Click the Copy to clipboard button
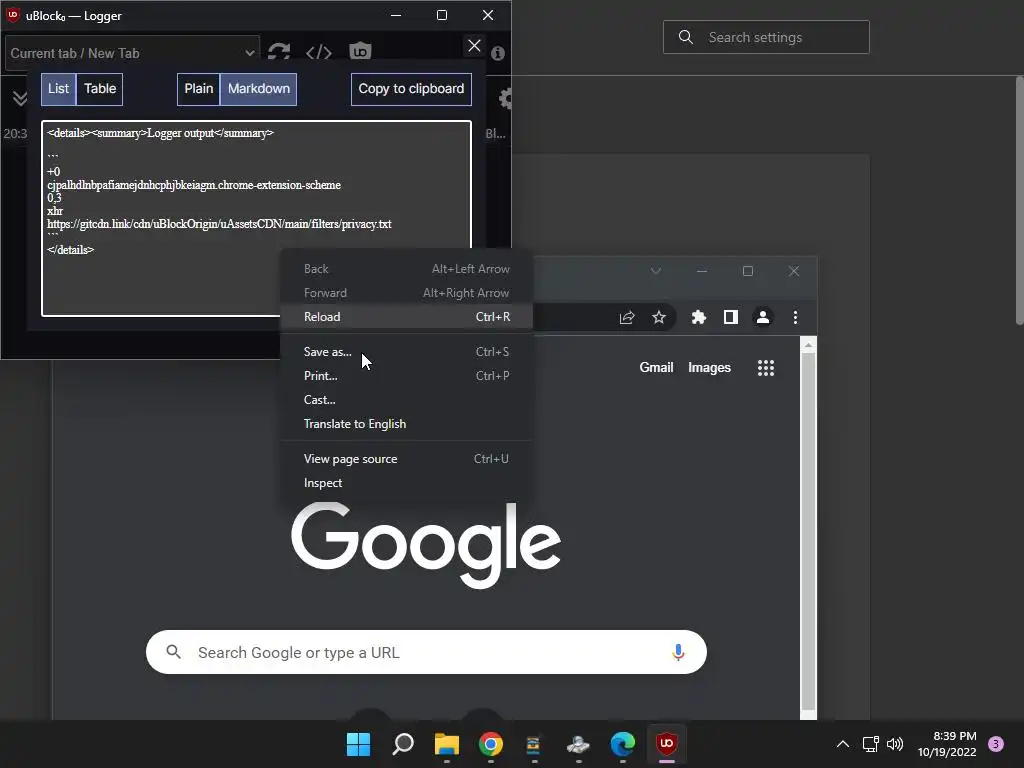Screen dimensions: 1024x768 point(411,89)
